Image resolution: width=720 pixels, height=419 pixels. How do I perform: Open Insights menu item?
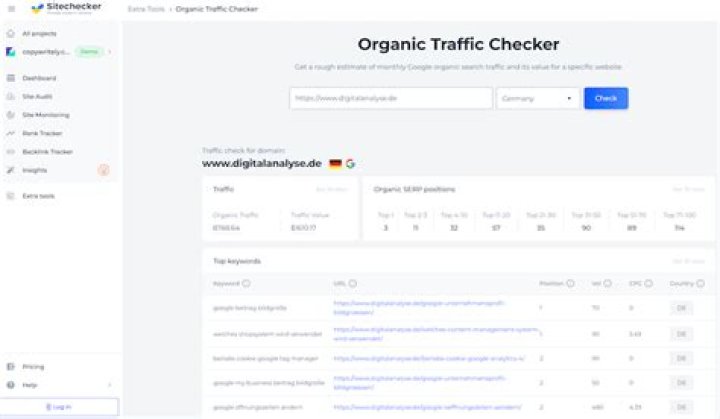point(34,170)
